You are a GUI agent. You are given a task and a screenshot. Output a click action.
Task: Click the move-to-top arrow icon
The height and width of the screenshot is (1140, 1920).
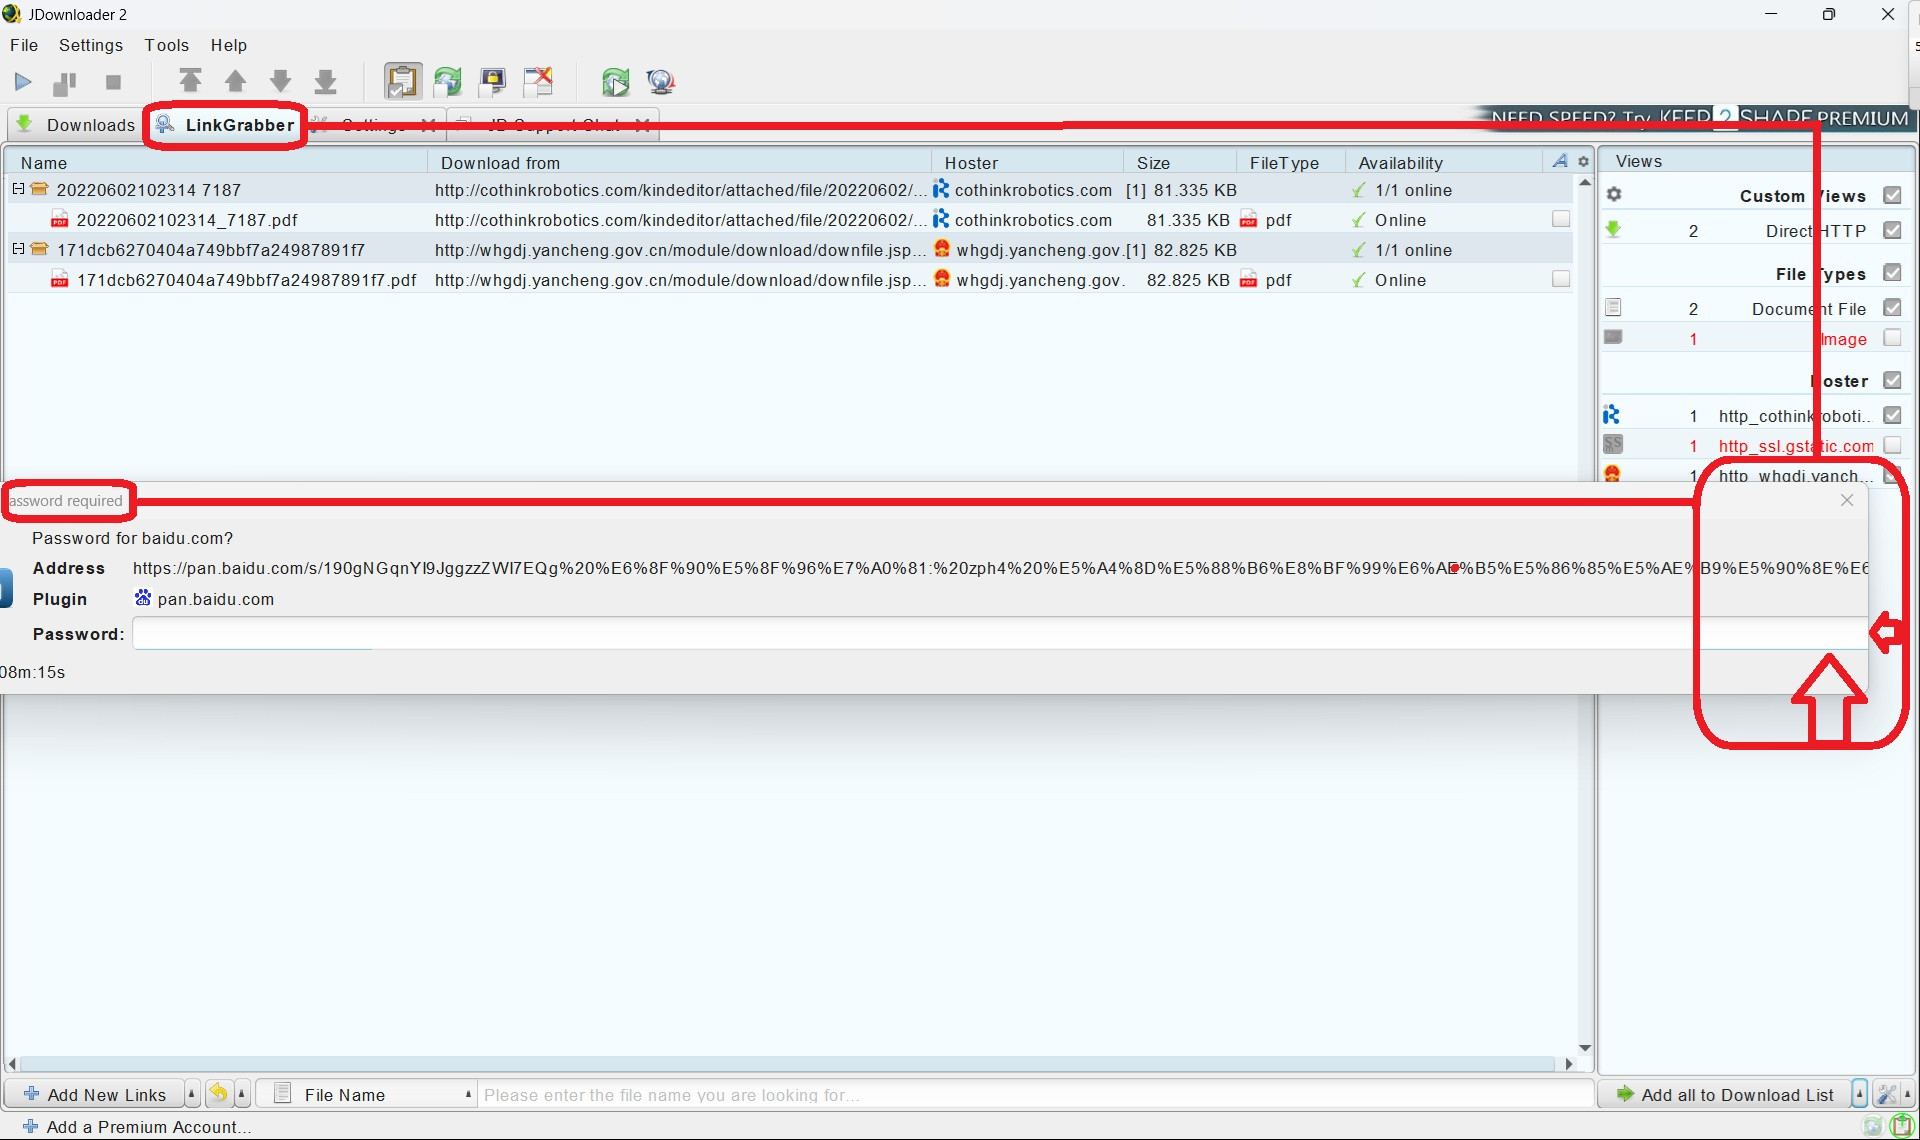click(x=190, y=81)
